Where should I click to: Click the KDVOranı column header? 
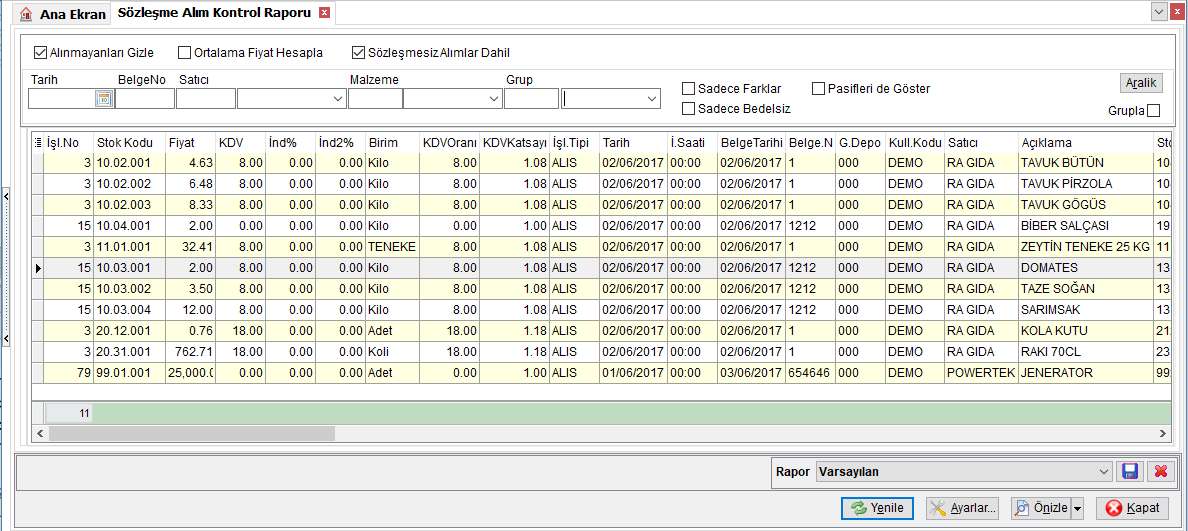click(449, 142)
